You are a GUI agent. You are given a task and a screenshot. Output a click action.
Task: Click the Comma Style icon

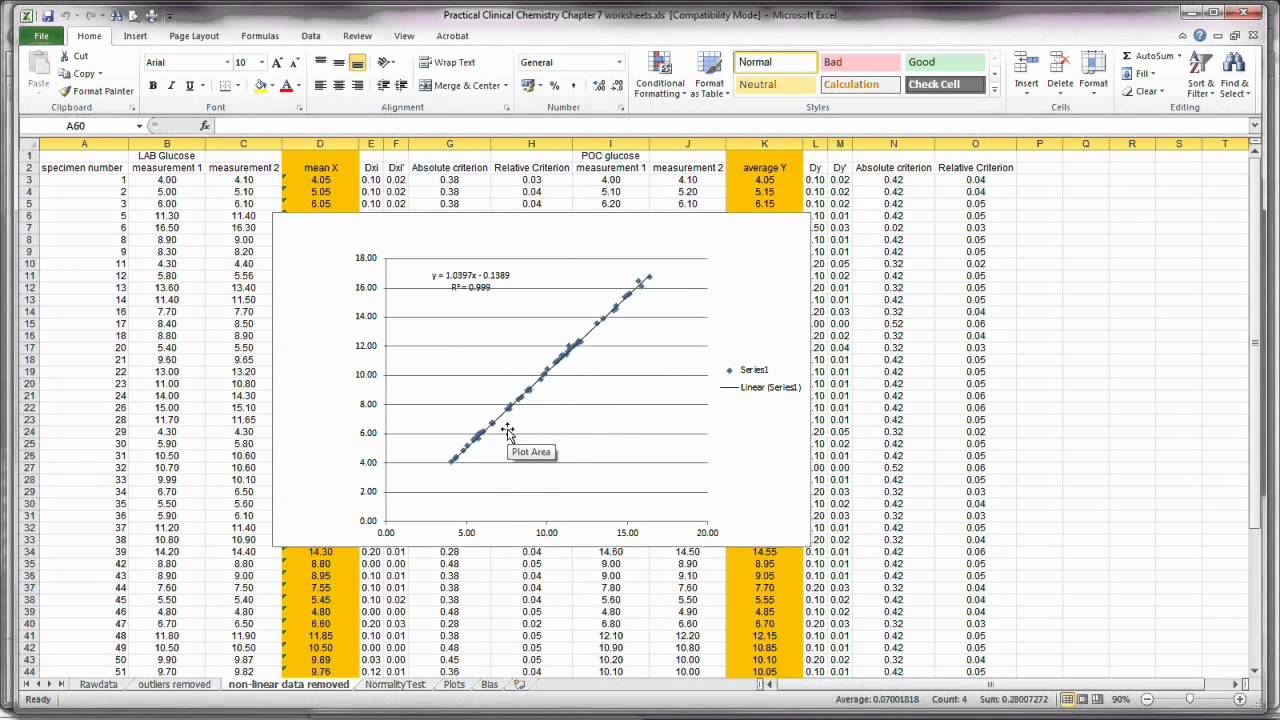coord(572,86)
